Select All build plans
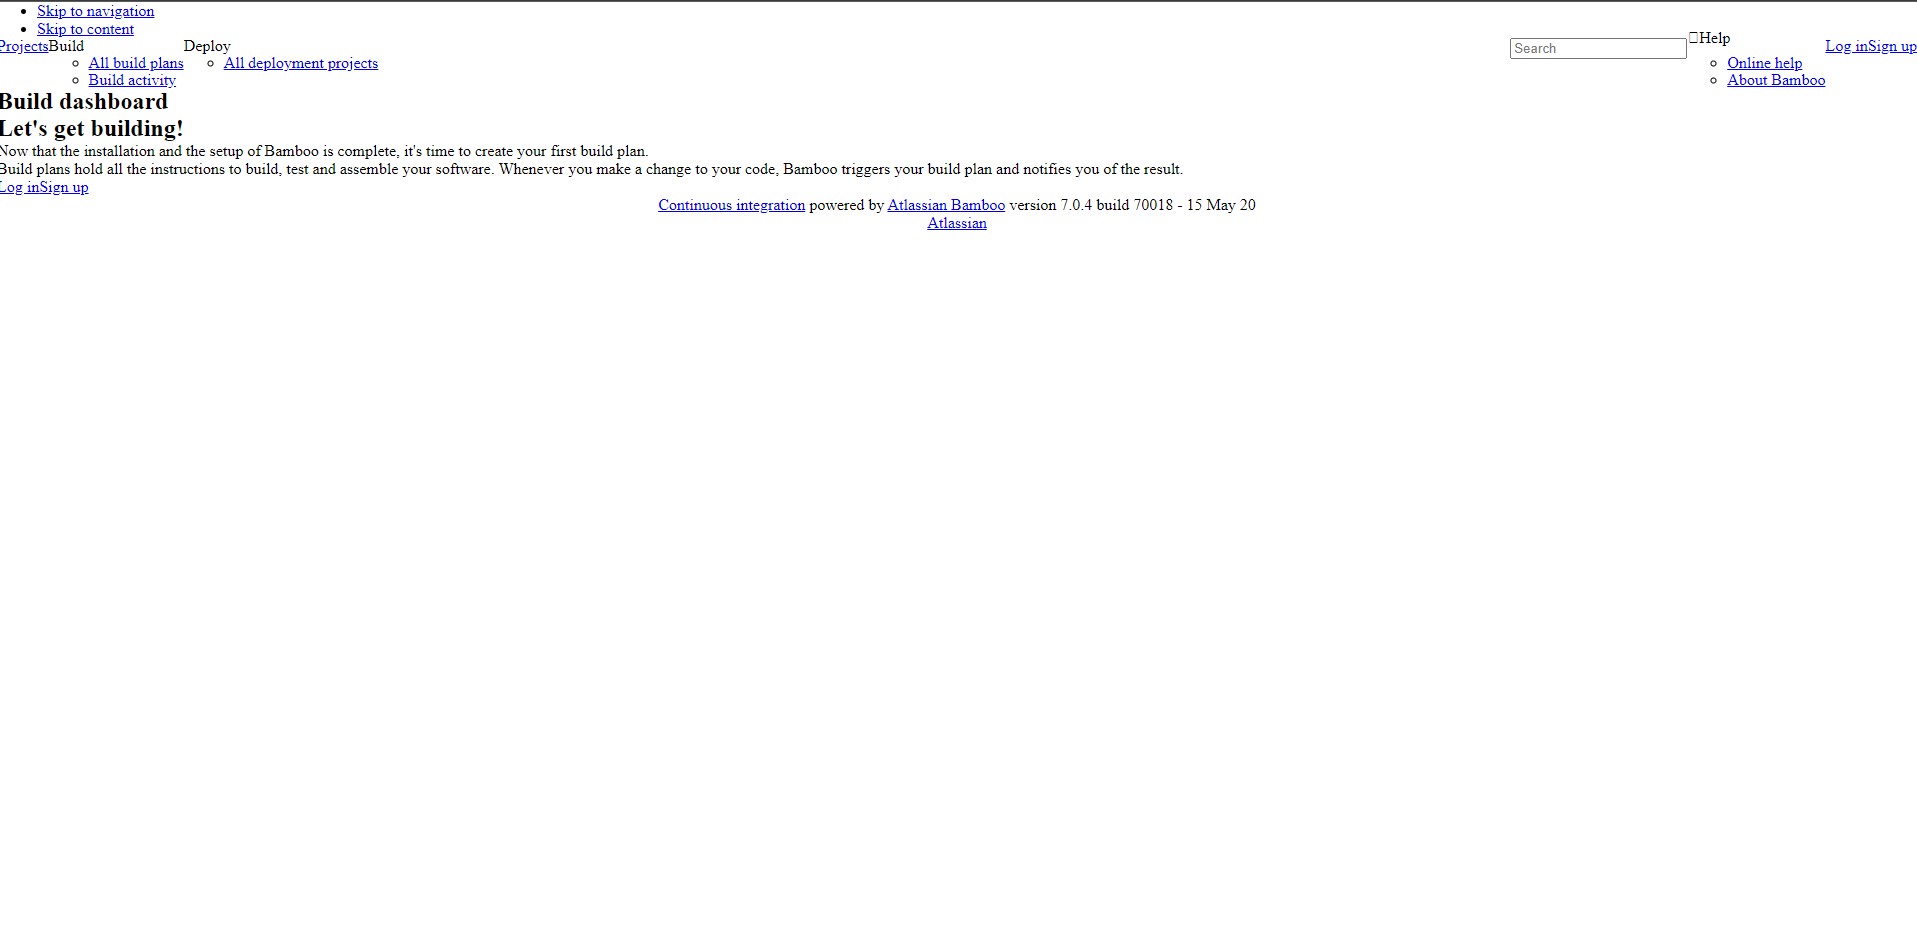This screenshot has width=1917, height=934. [x=136, y=63]
